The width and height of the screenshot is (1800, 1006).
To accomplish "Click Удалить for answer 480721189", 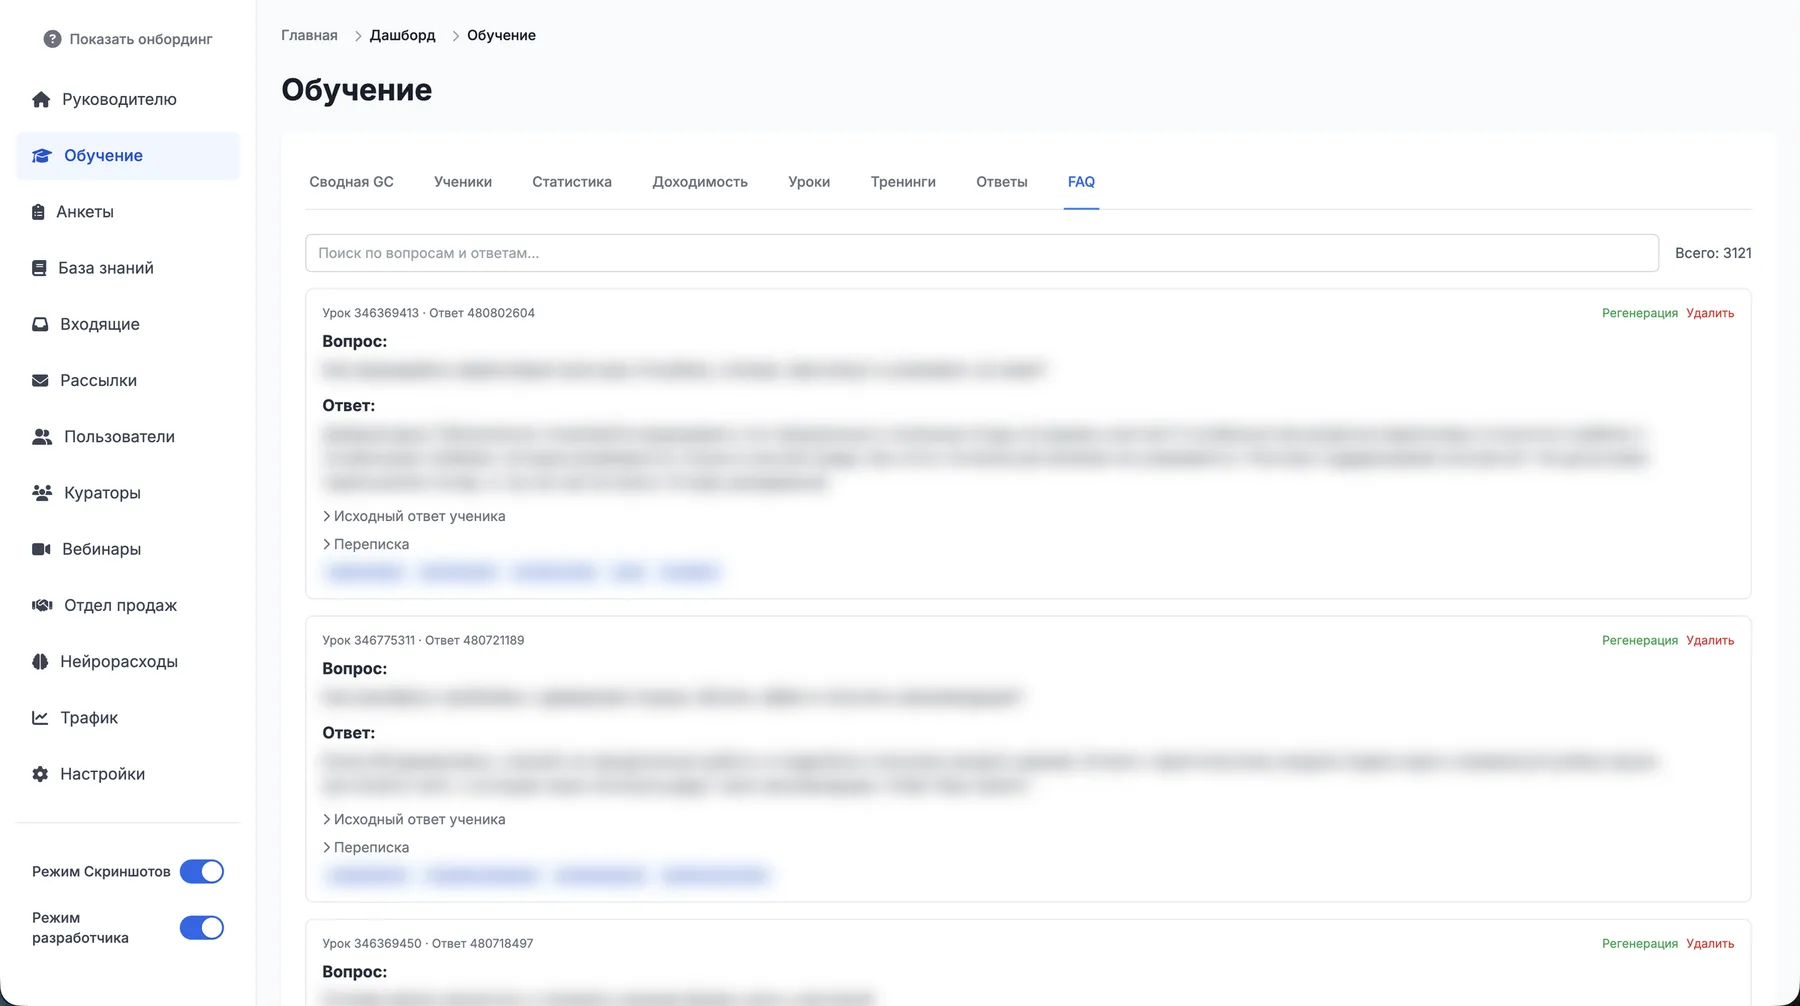I will [x=1710, y=640].
